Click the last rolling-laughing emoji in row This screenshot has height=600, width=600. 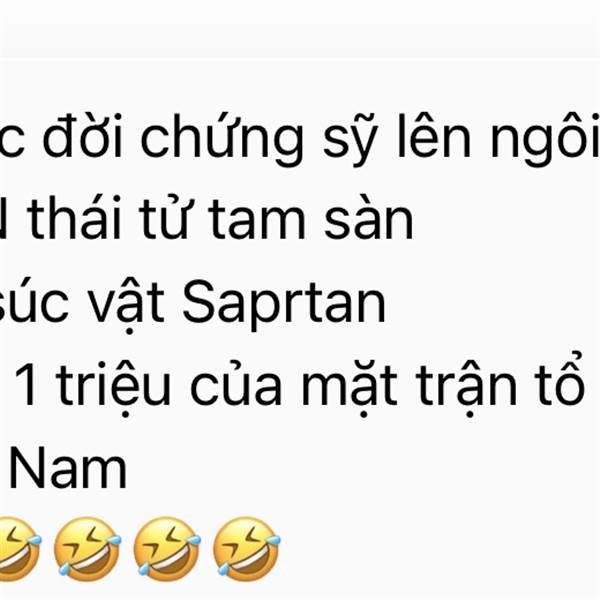pyautogui.click(x=246, y=548)
